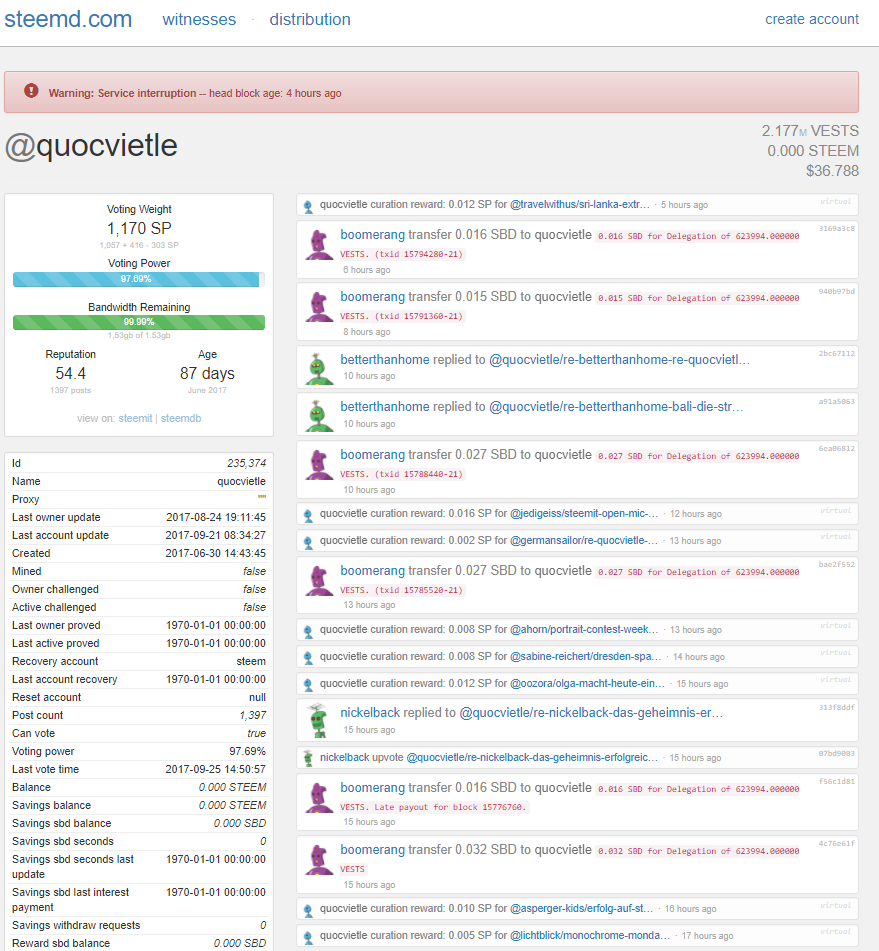Click boomerang avatar beside 0.015 SBD transfer
Screen dimensions: 879x951
(x=318, y=306)
